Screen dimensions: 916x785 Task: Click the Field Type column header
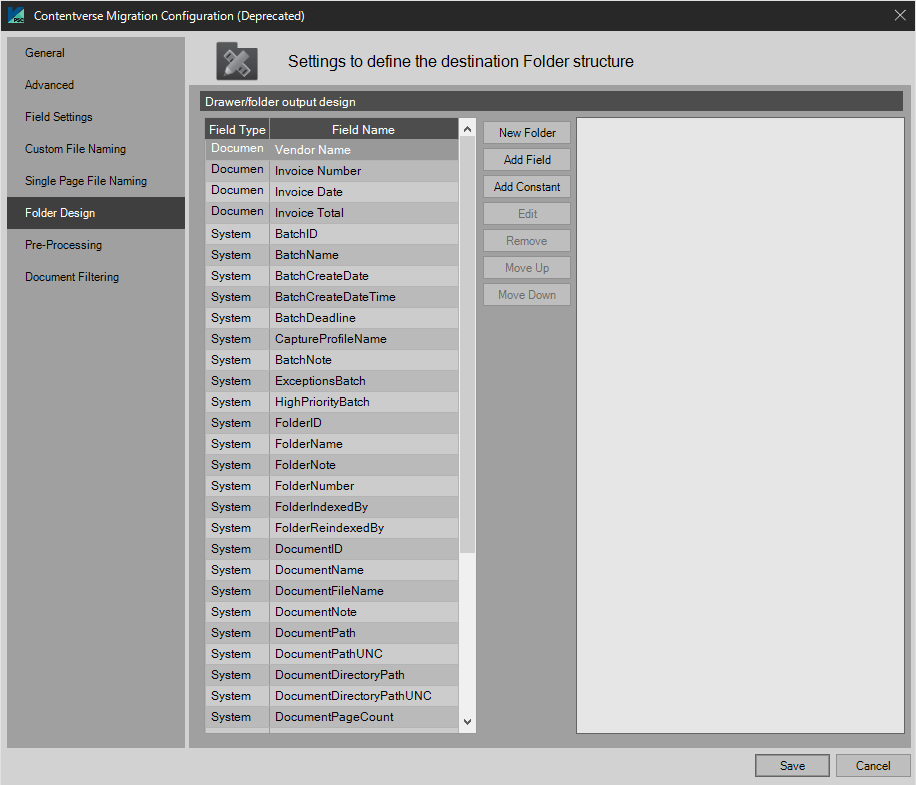[x=237, y=130]
